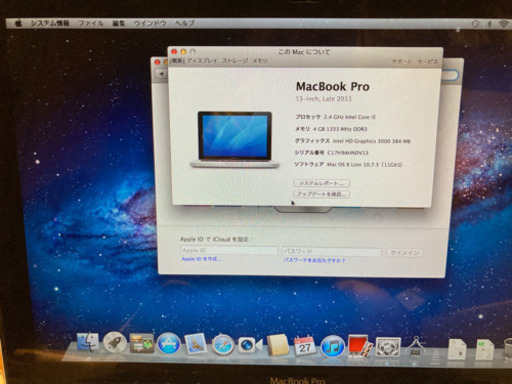Select the 概要 tab
Image resolution: width=512 pixels, height=384 pixels.
(x=177, y=61)
